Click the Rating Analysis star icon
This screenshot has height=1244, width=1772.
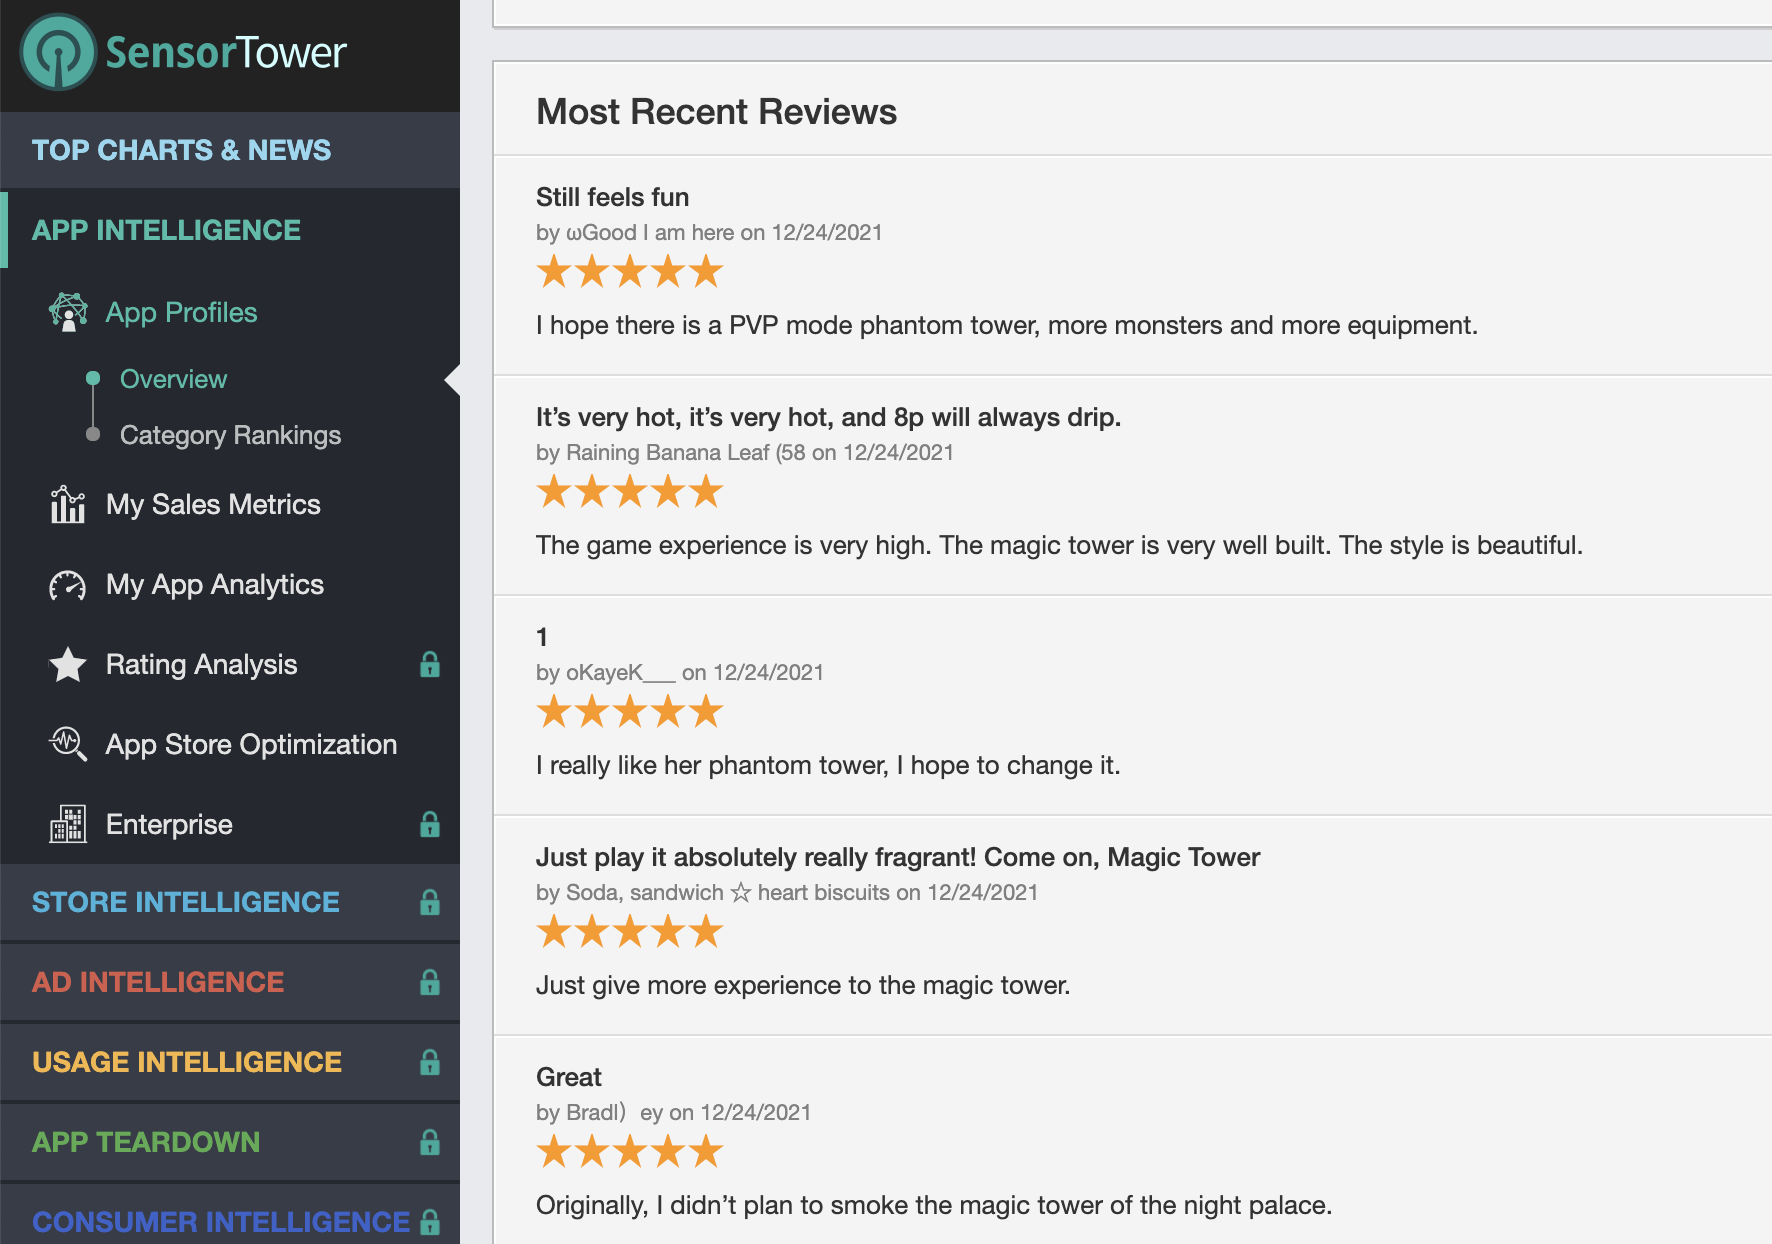point(68,665)
